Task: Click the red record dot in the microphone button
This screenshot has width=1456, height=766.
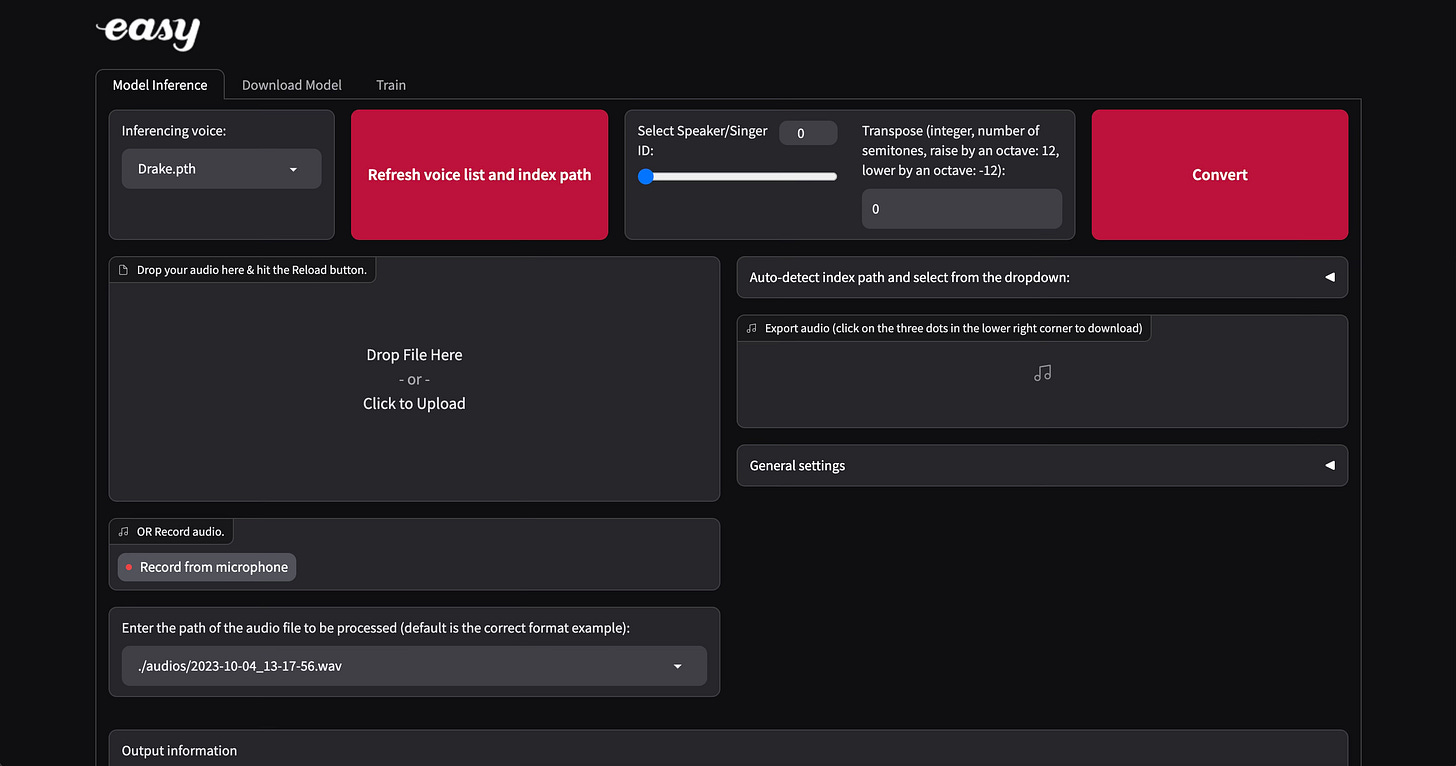Action: [x=128, y=567]
